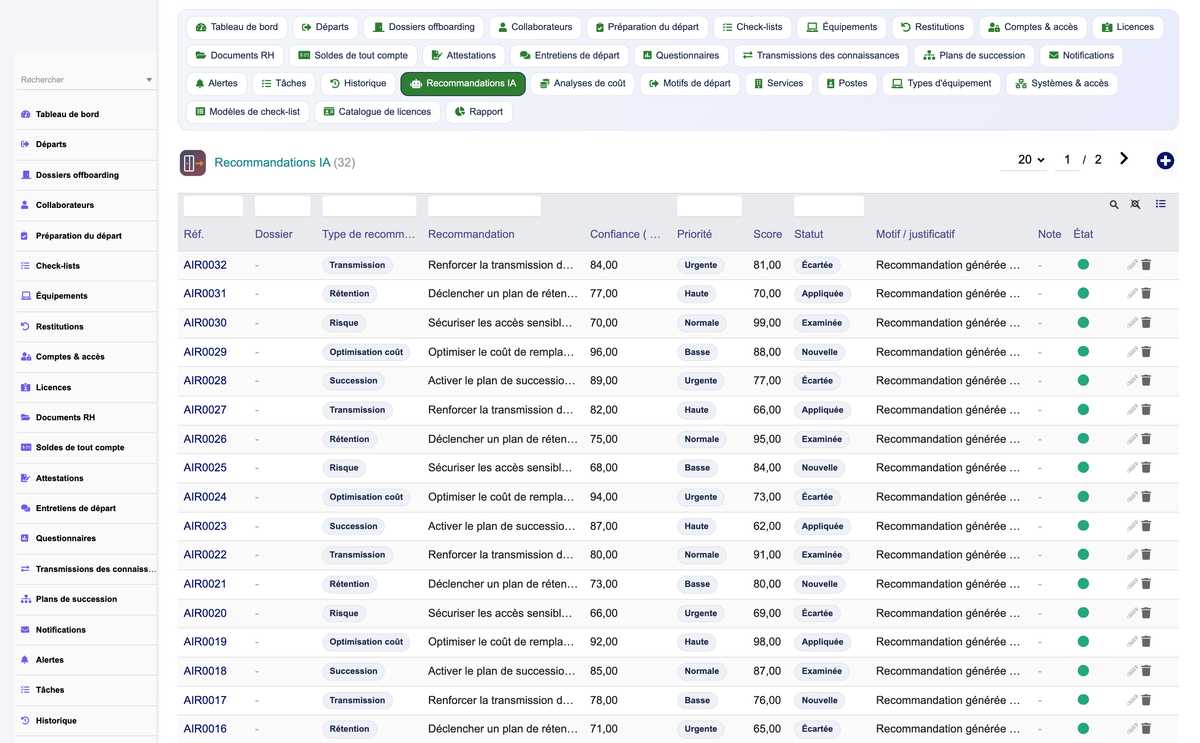The width and height of the screenshot is (1200, 743).
Task: Click the Dossier filter input field
Action: tap(283, 206)
